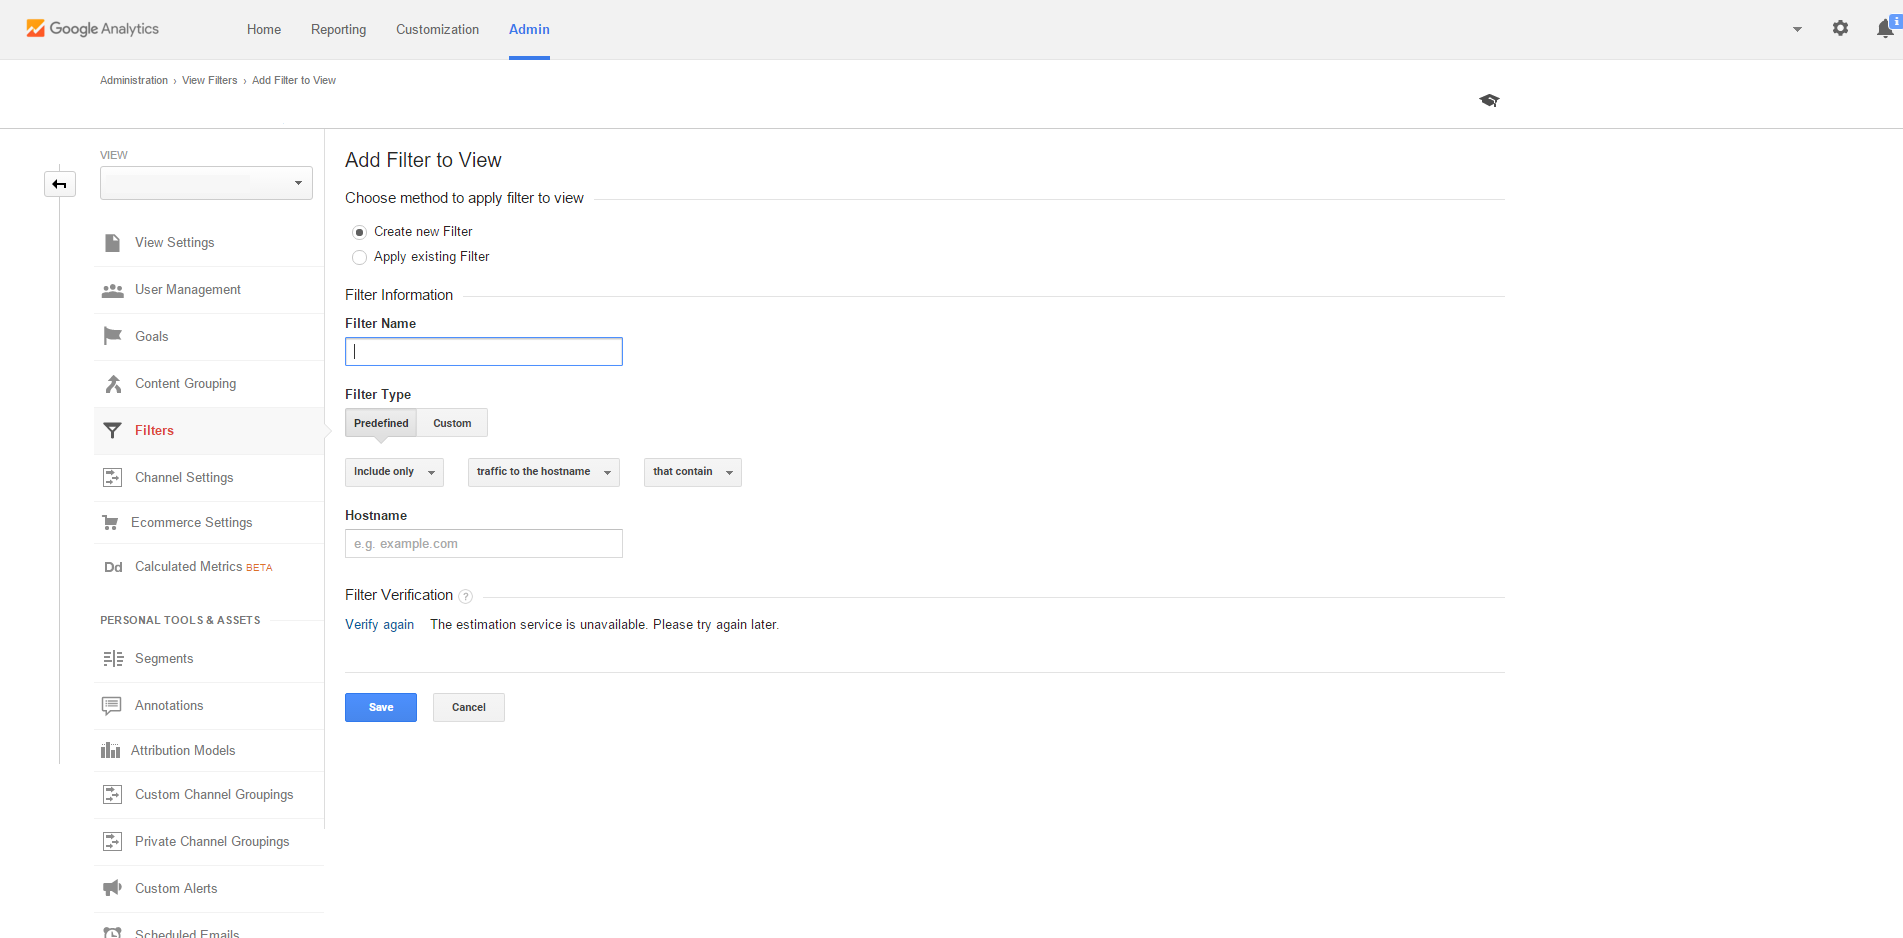Screen dimensions: 1903x938
Task: Click the Attribution Models bar icon
Action: click(x=111, y=751)
